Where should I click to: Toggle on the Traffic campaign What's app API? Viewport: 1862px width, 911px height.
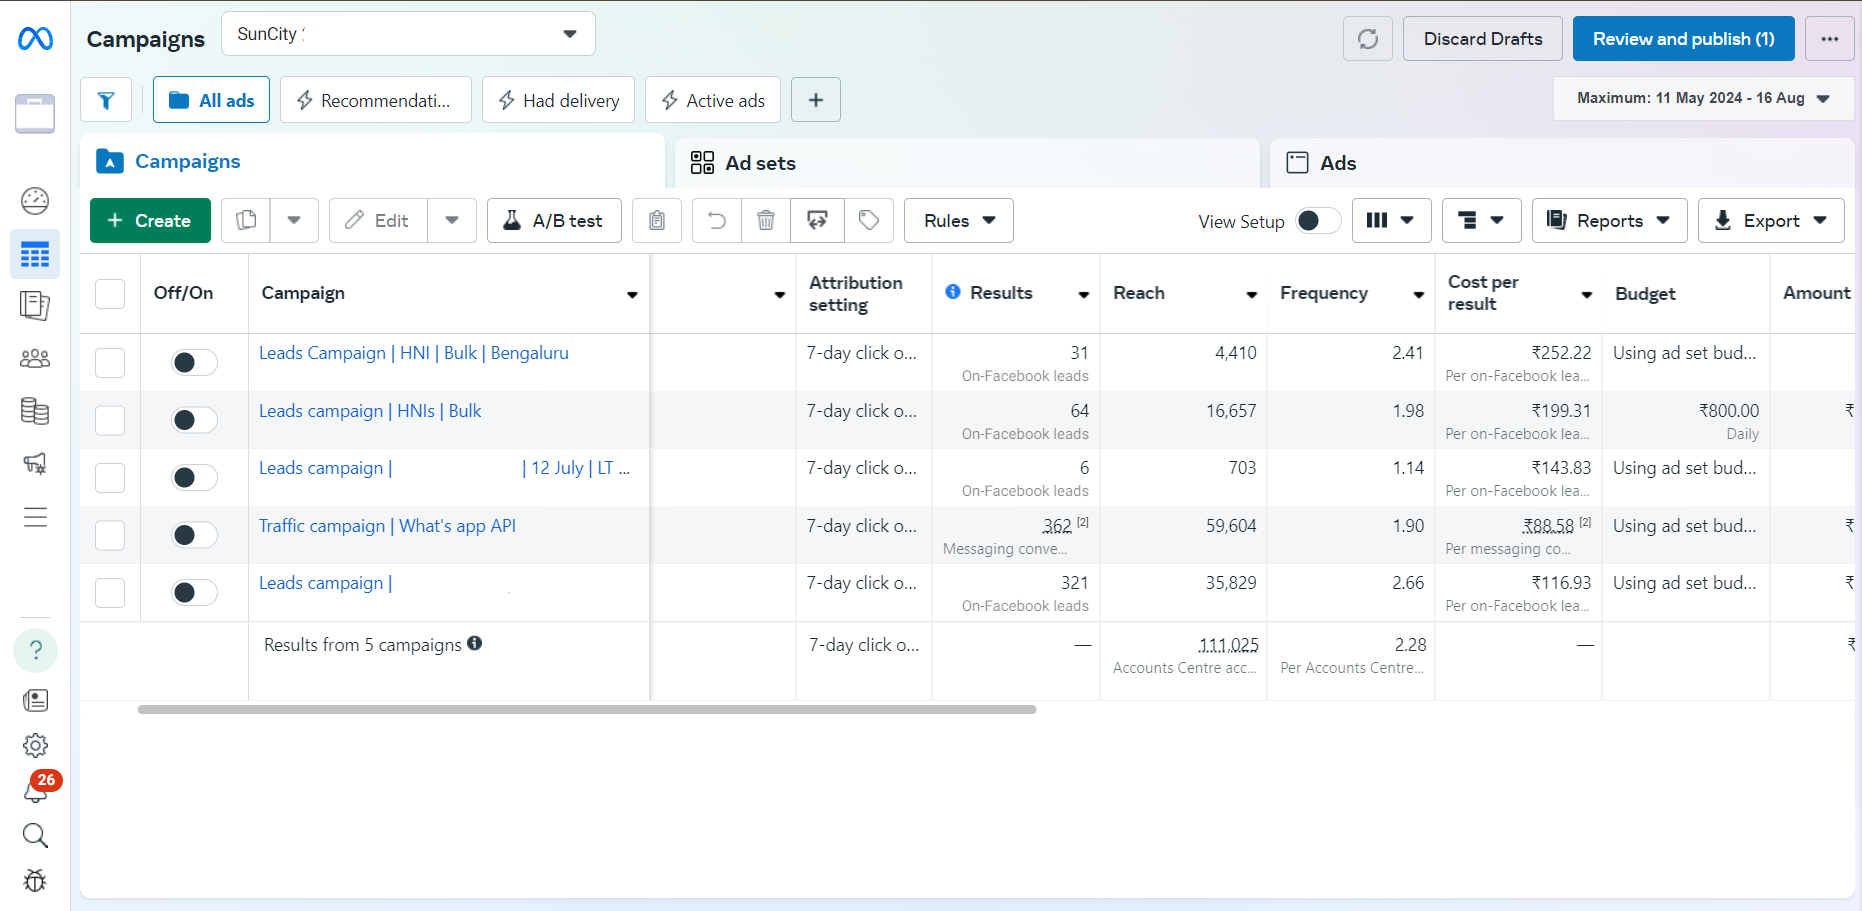194,535
